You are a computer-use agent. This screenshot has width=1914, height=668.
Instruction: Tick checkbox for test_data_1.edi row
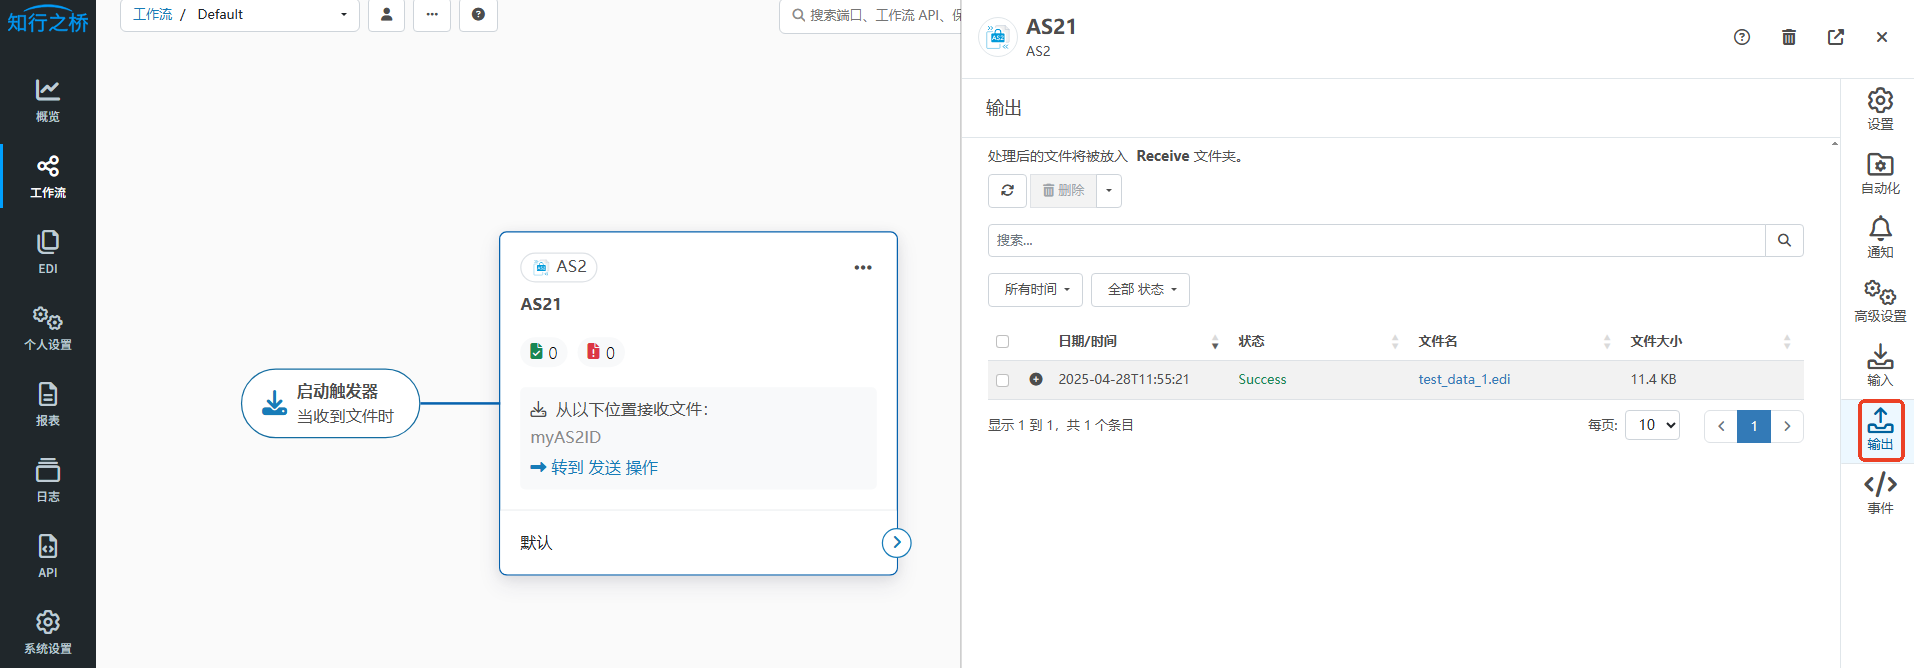1002,380
